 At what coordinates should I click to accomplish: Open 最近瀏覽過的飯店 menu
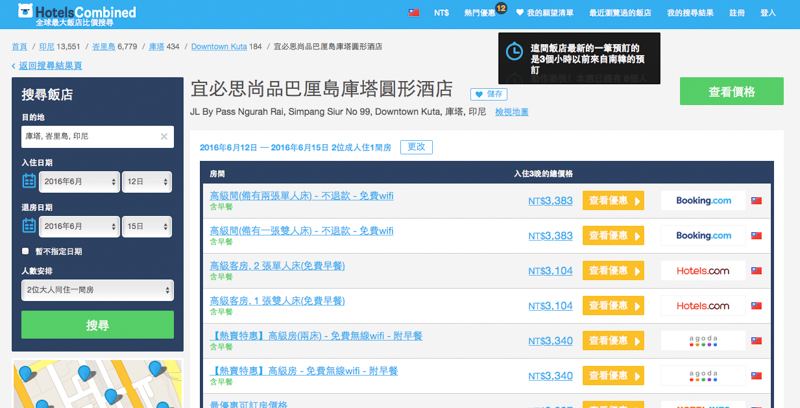pos(620,13)
